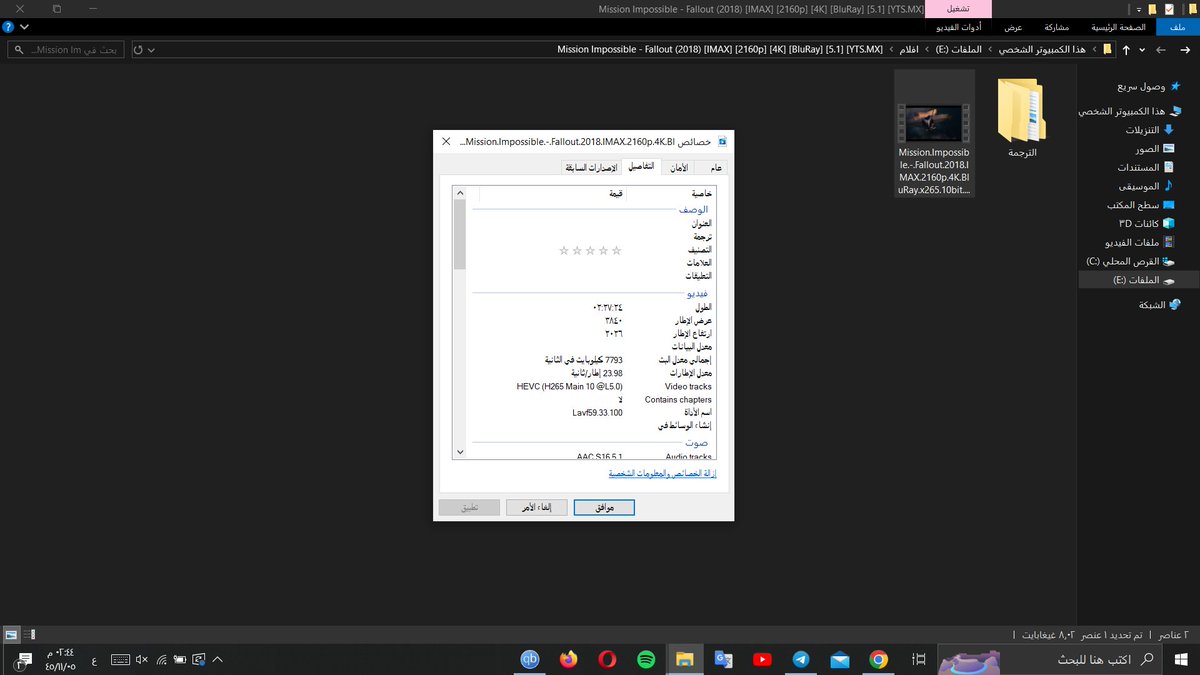
Task: Expand the ribbon with the chevron
Action: (x=24, y=27)
